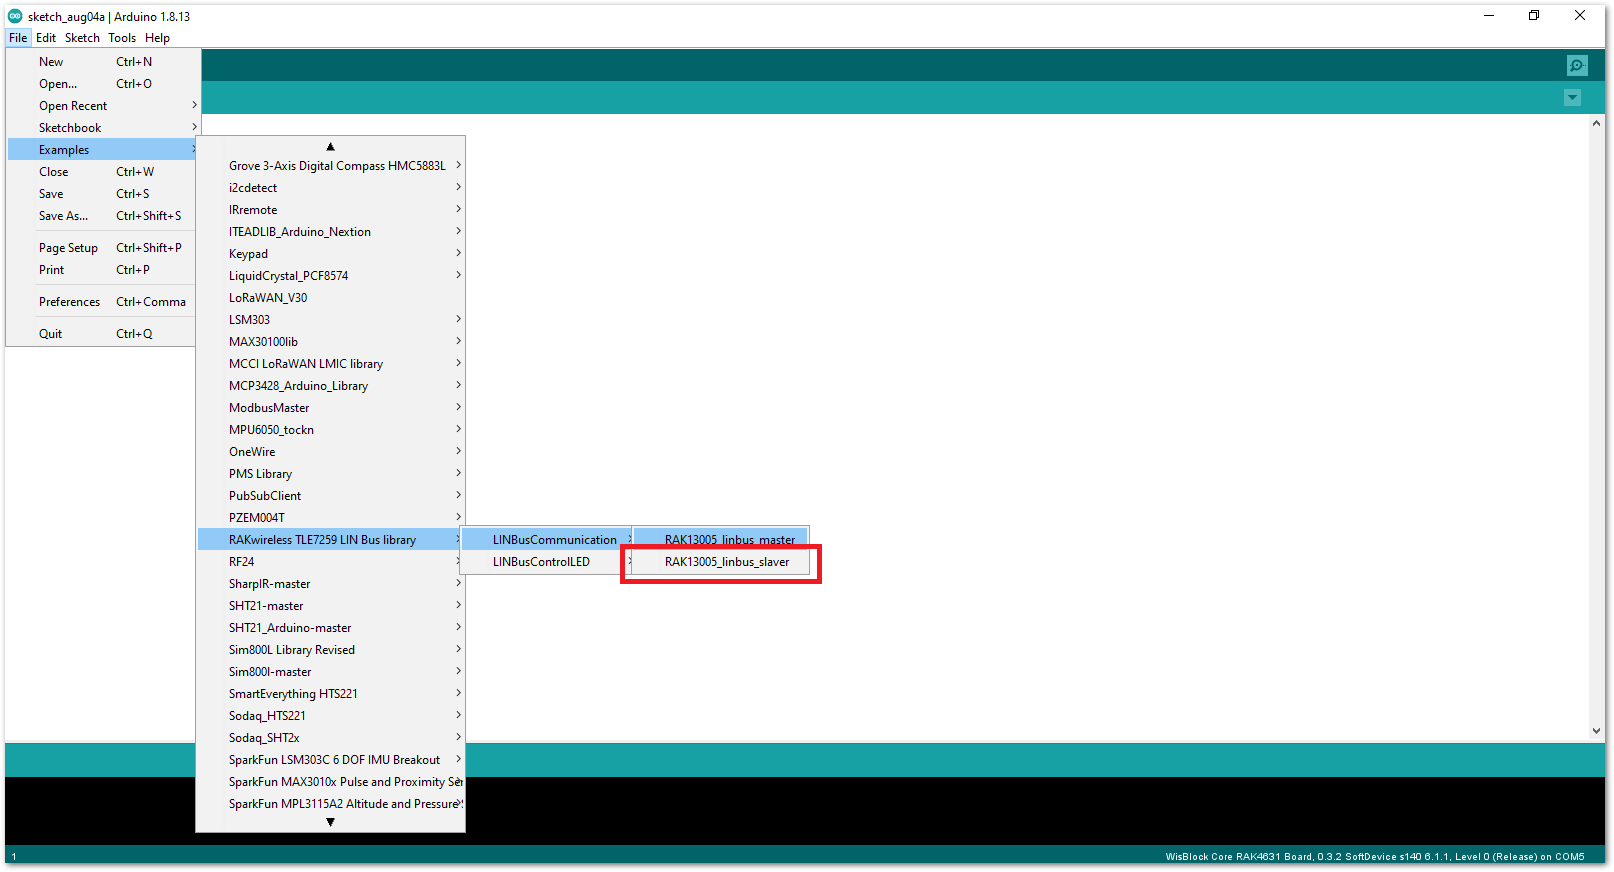Open the Sketch menu
Image resolution: width=1614 pixels, height=872 pixels.
82,38
